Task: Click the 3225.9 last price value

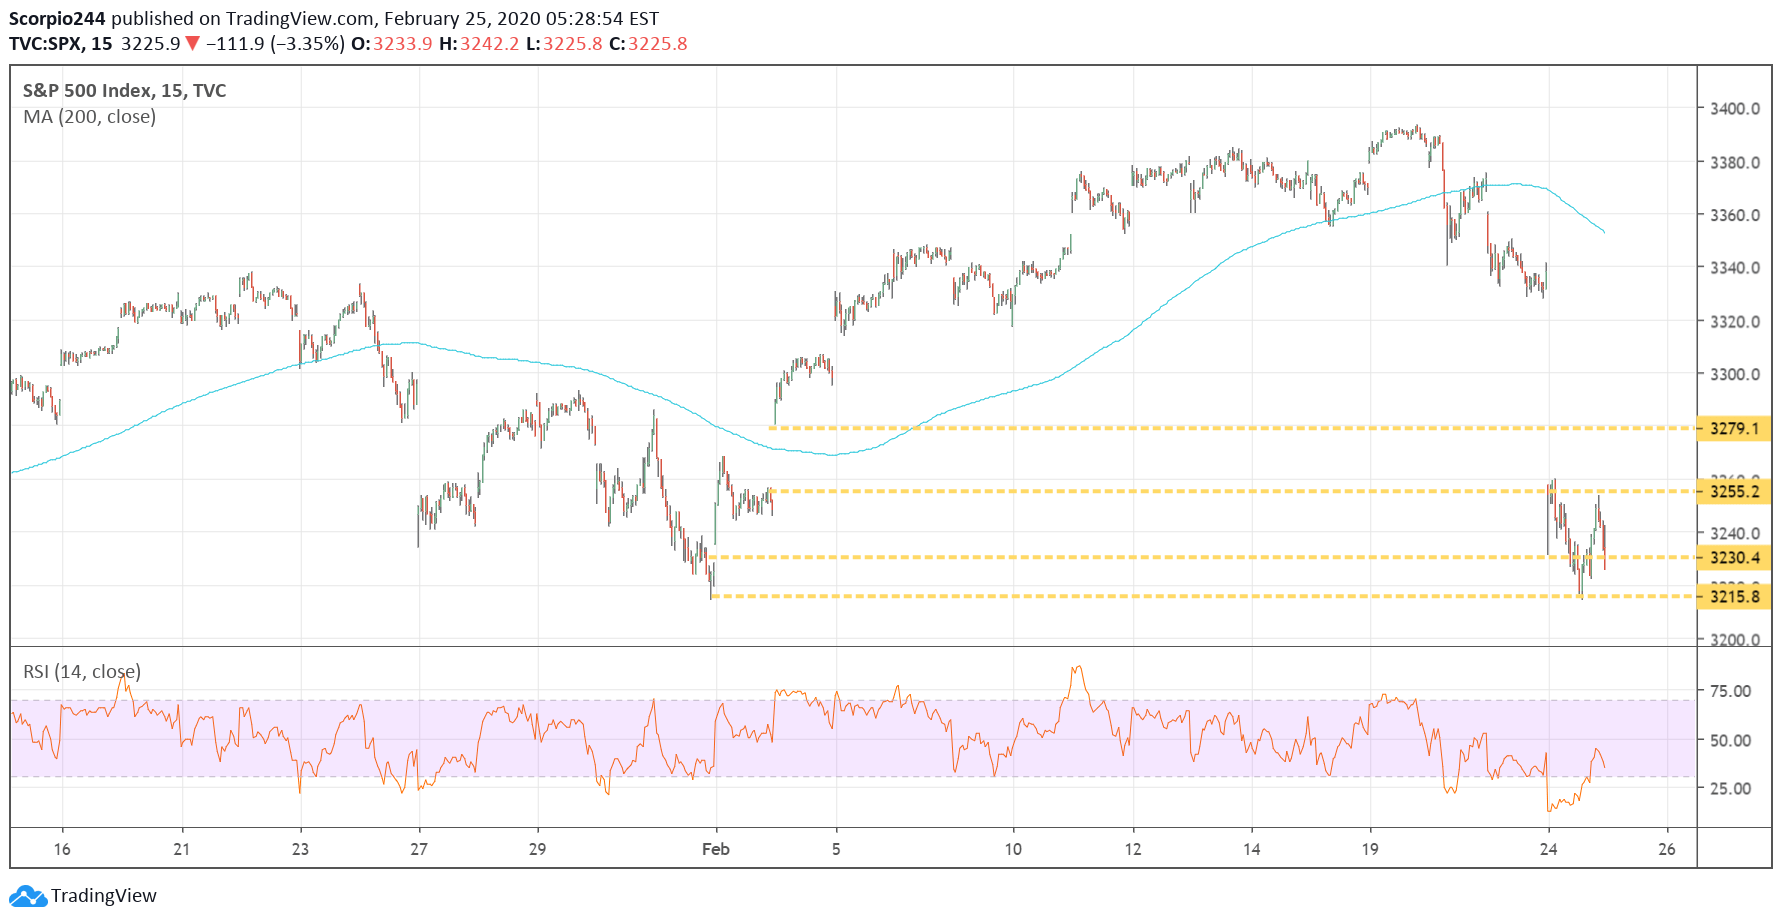Action: pyautogui.click(x=151, y=44)
